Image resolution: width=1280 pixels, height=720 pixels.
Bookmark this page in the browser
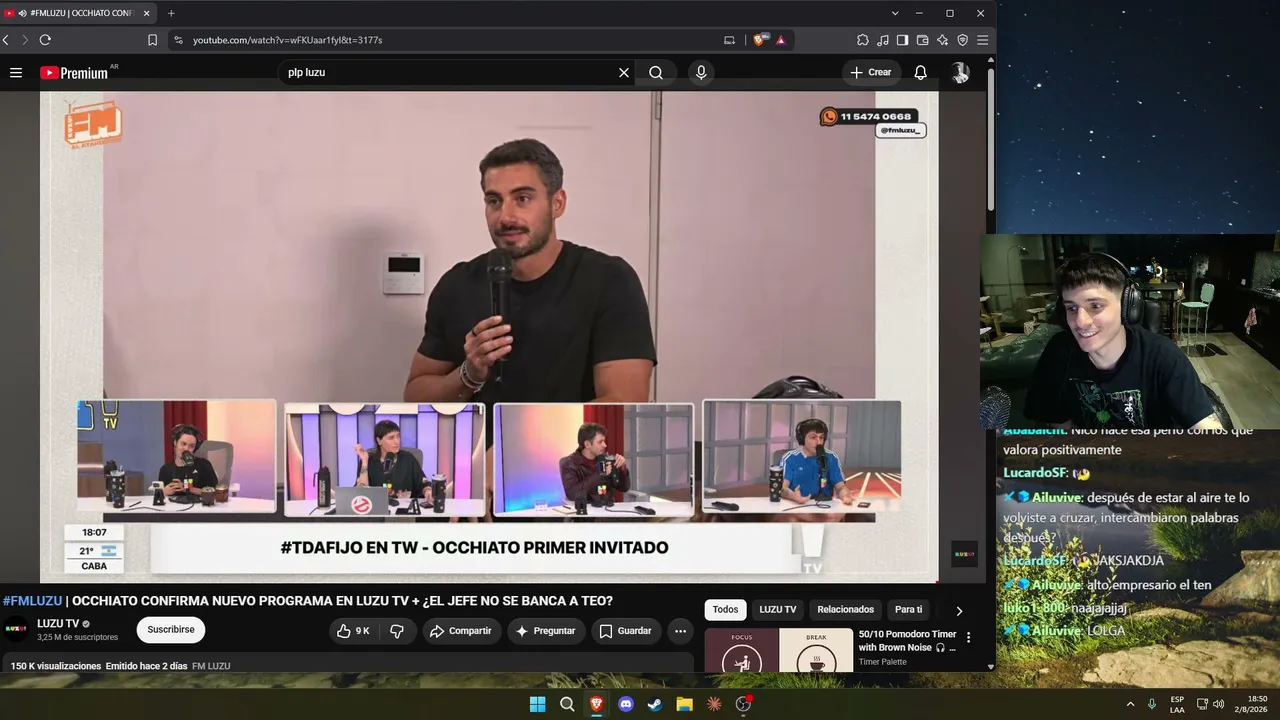pos(152,40)
